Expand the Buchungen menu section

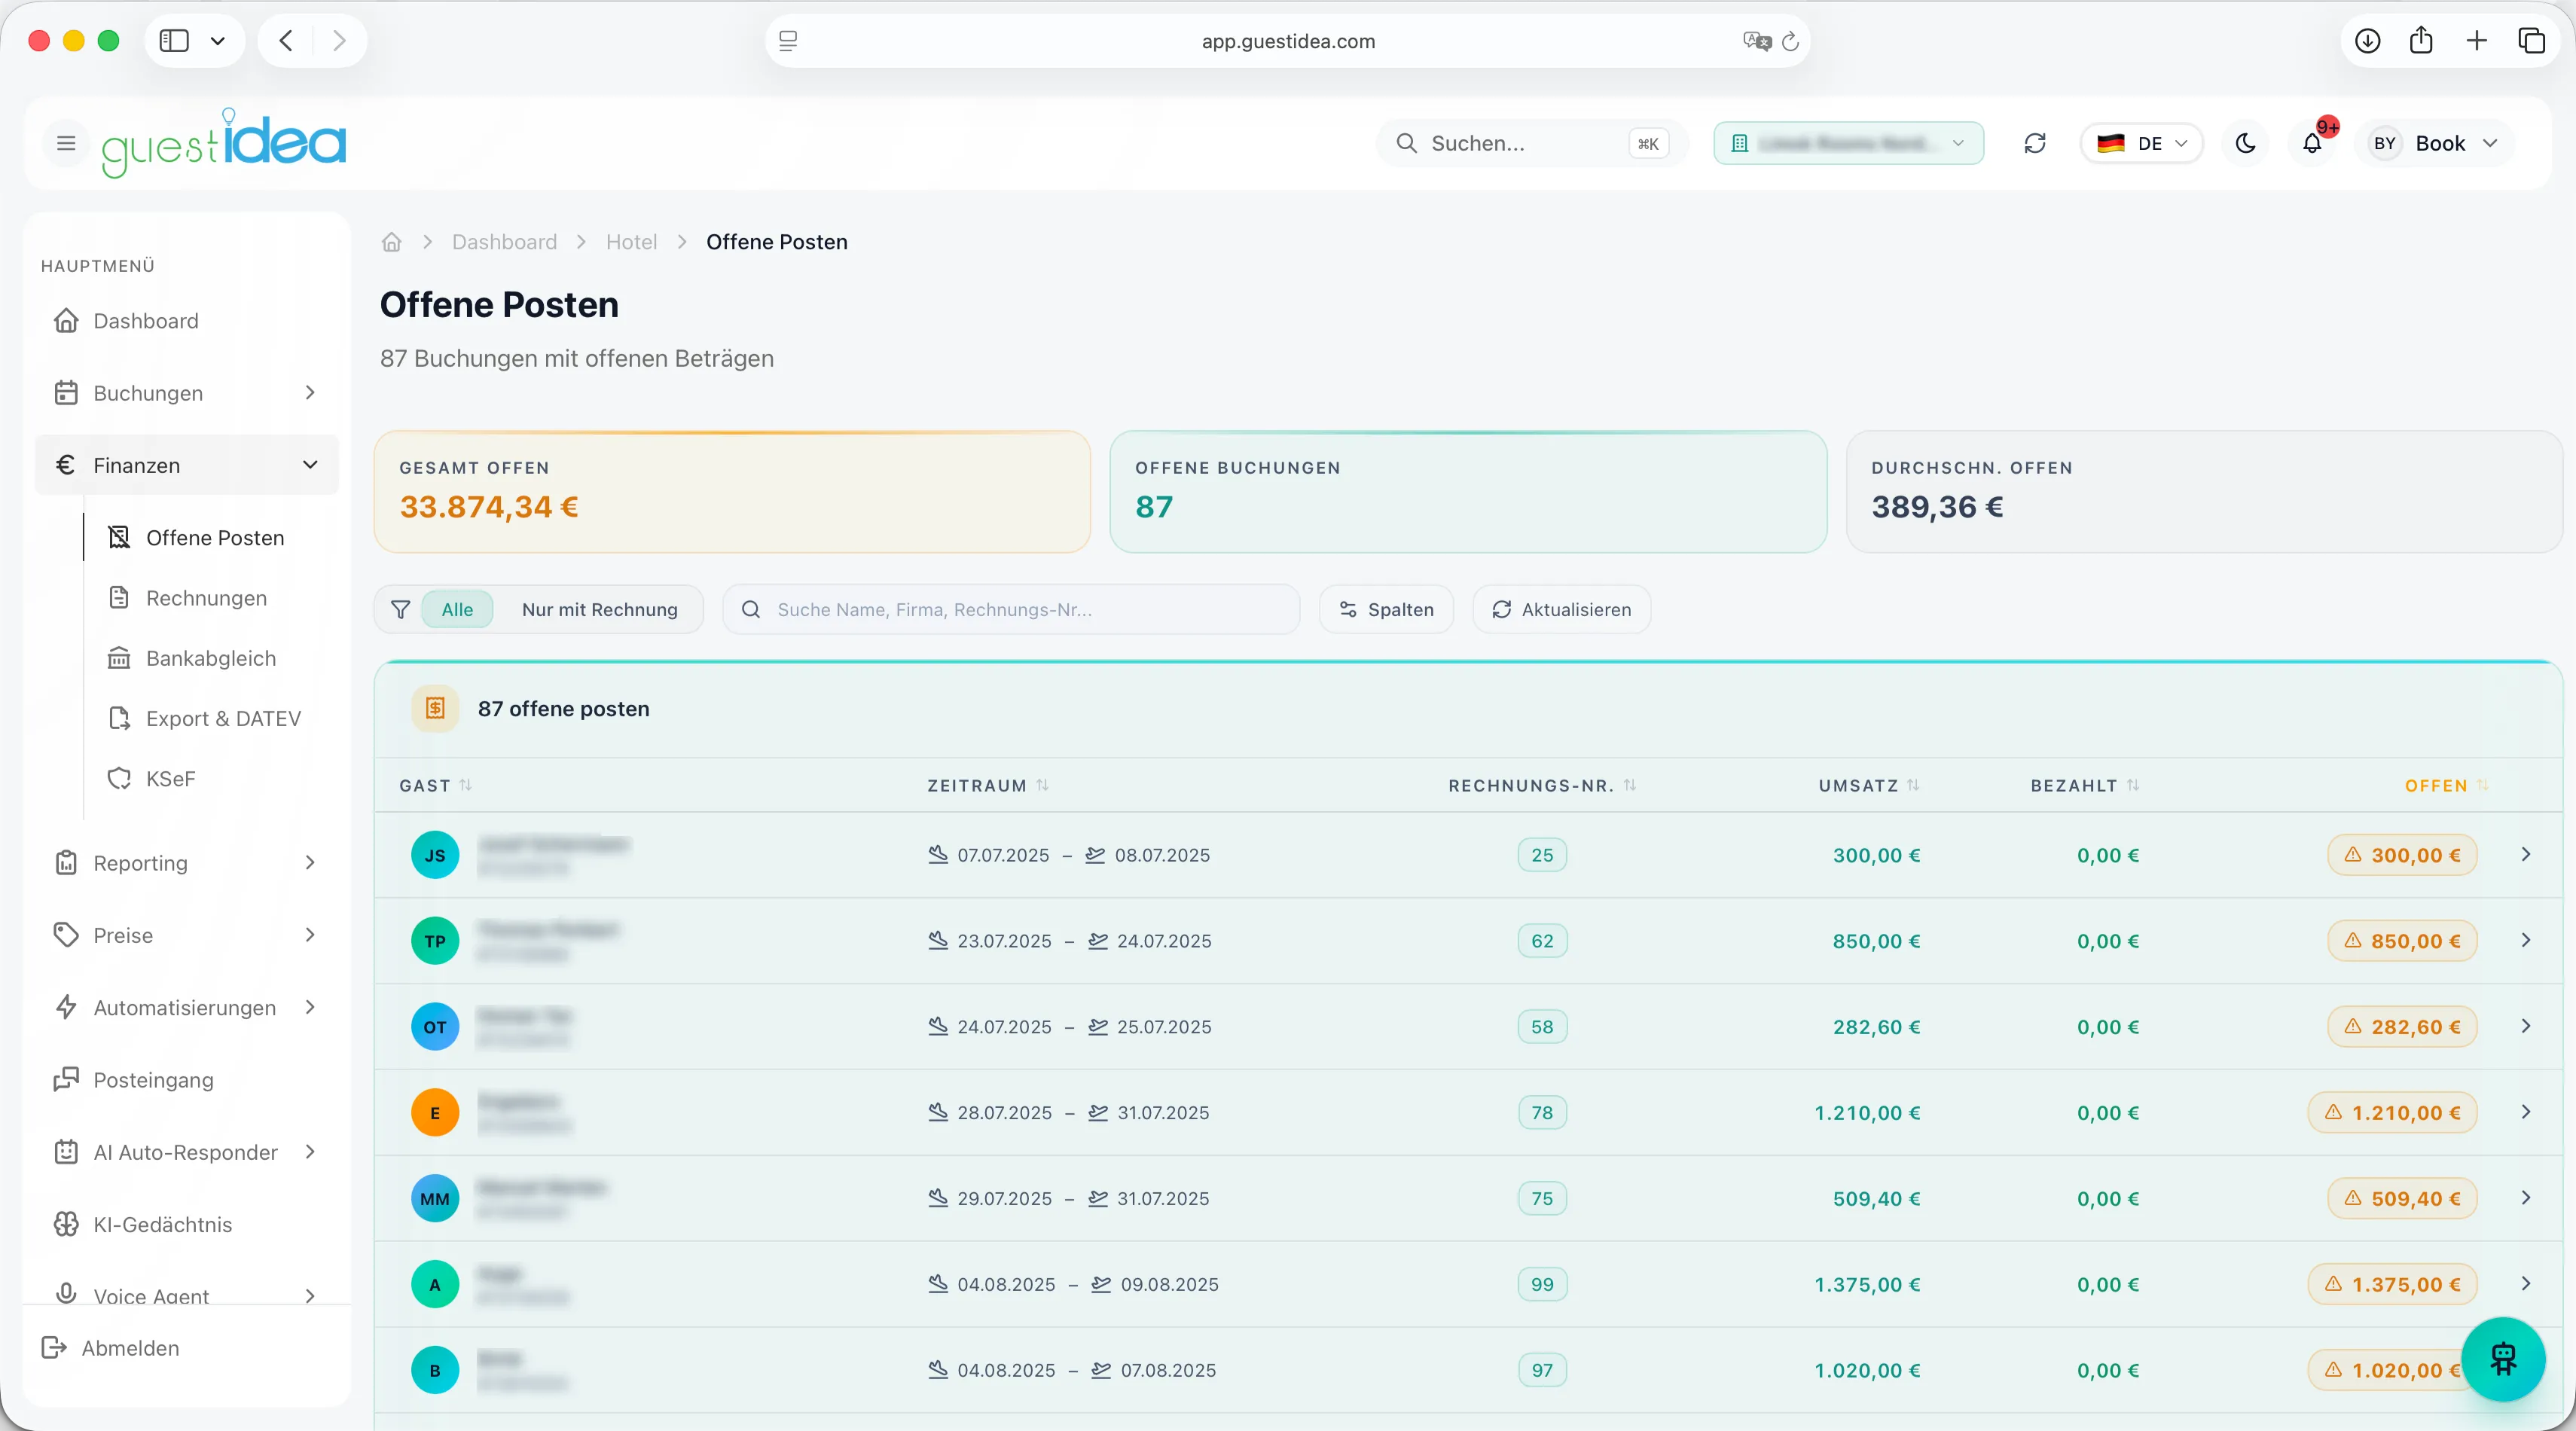(x=186, y=393)
